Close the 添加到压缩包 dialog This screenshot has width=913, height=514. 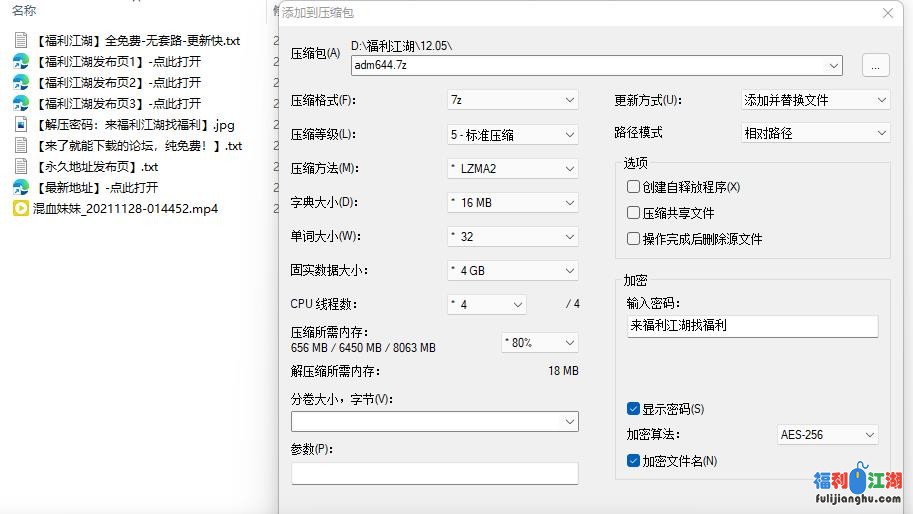(x=887, y=13)
